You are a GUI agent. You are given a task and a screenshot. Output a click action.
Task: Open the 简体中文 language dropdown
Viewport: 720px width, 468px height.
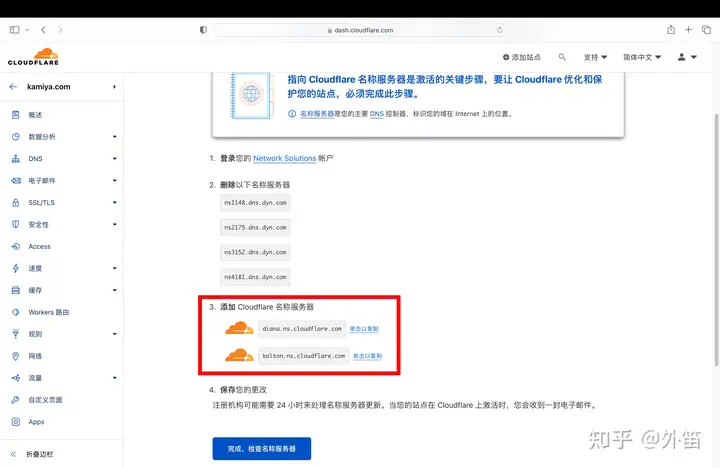pos(642,57)
